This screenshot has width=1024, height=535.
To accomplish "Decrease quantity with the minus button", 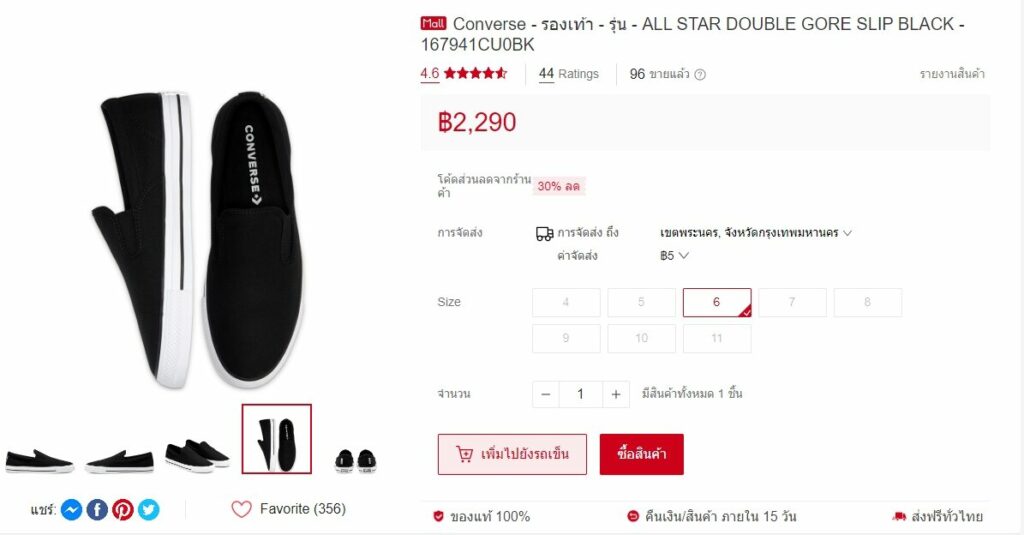I will 546,394.
